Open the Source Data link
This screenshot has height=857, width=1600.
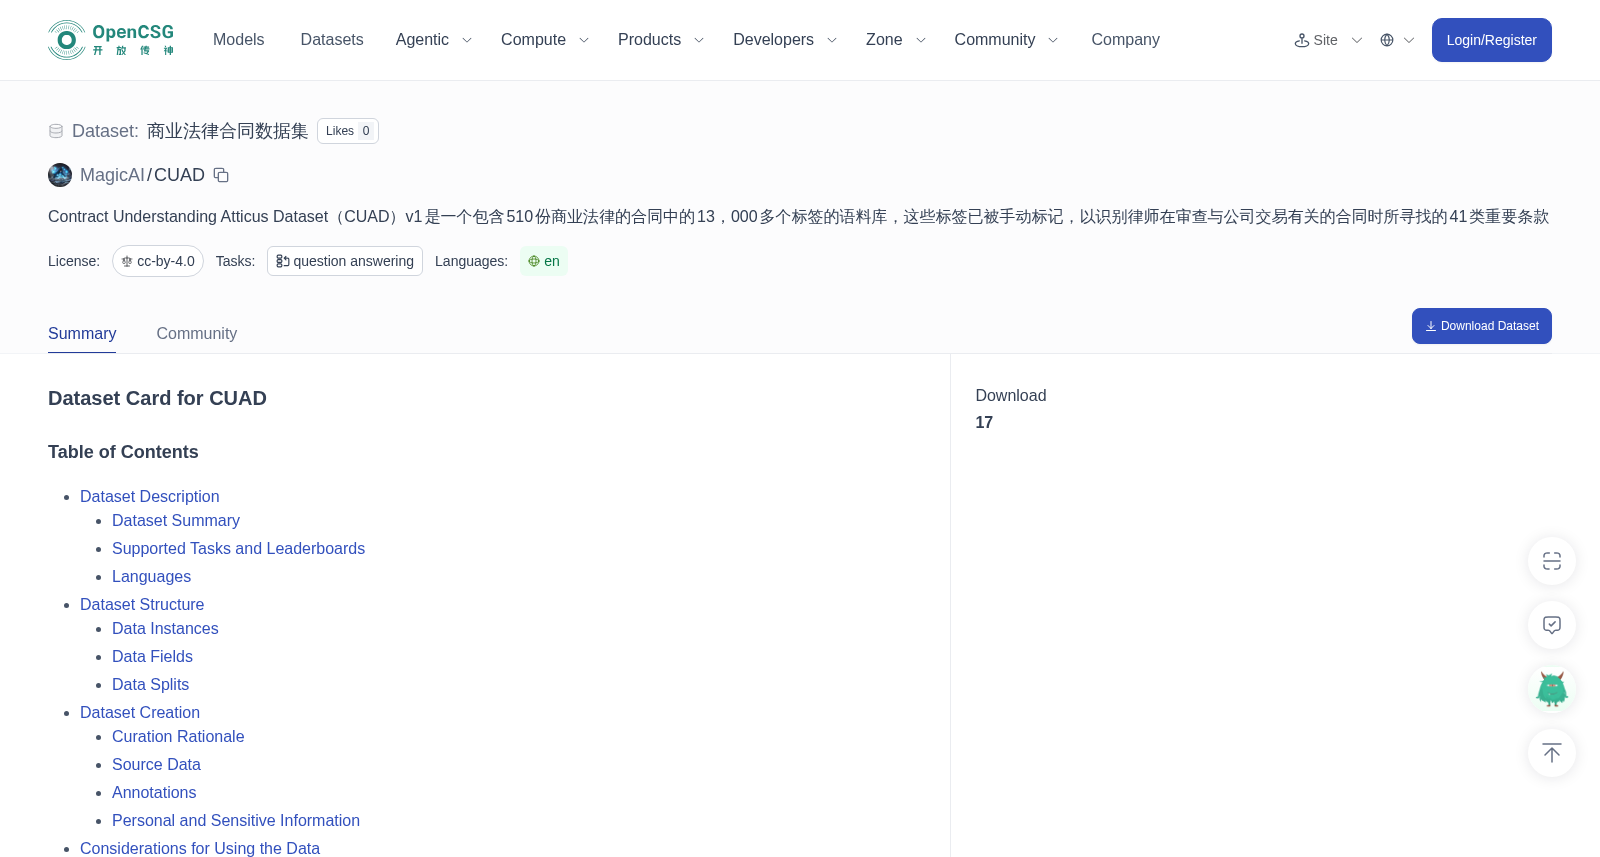click(x=156, y=764)
